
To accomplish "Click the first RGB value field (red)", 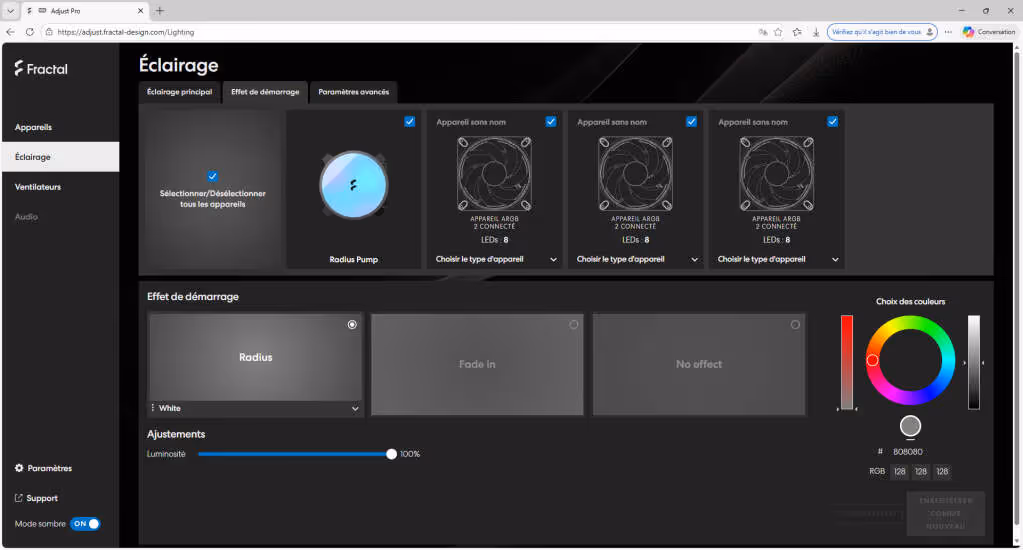I will click(900, 471).
